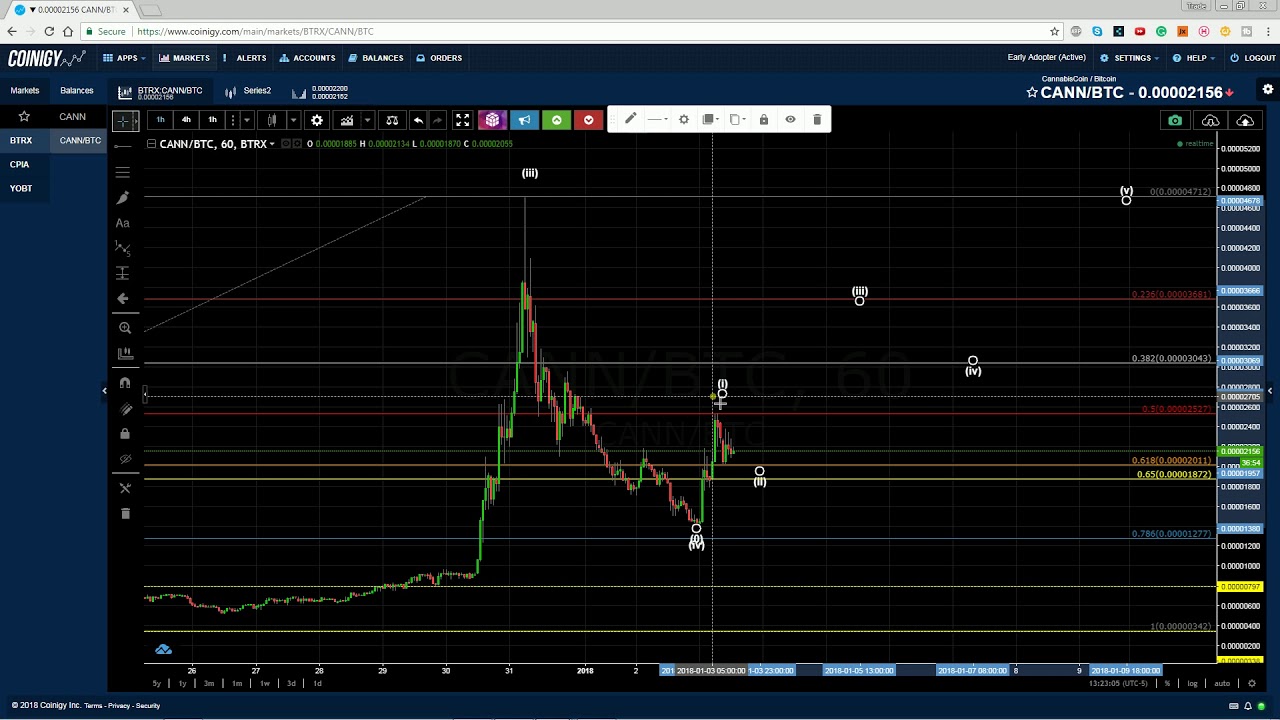
Task: Click the LOGOUT button
Action: point(1253,58)
